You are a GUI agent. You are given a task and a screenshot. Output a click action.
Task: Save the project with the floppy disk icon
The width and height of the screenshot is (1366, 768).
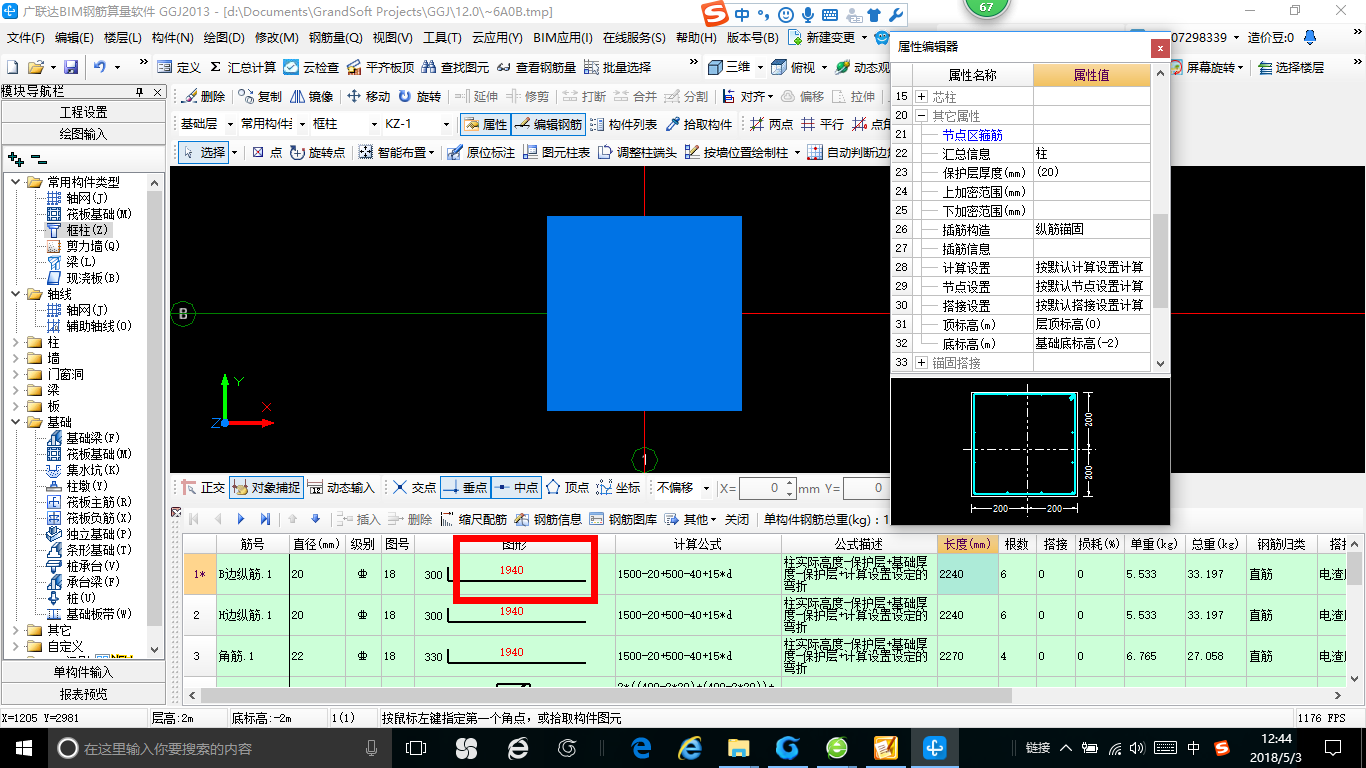(x=71, y=67)
